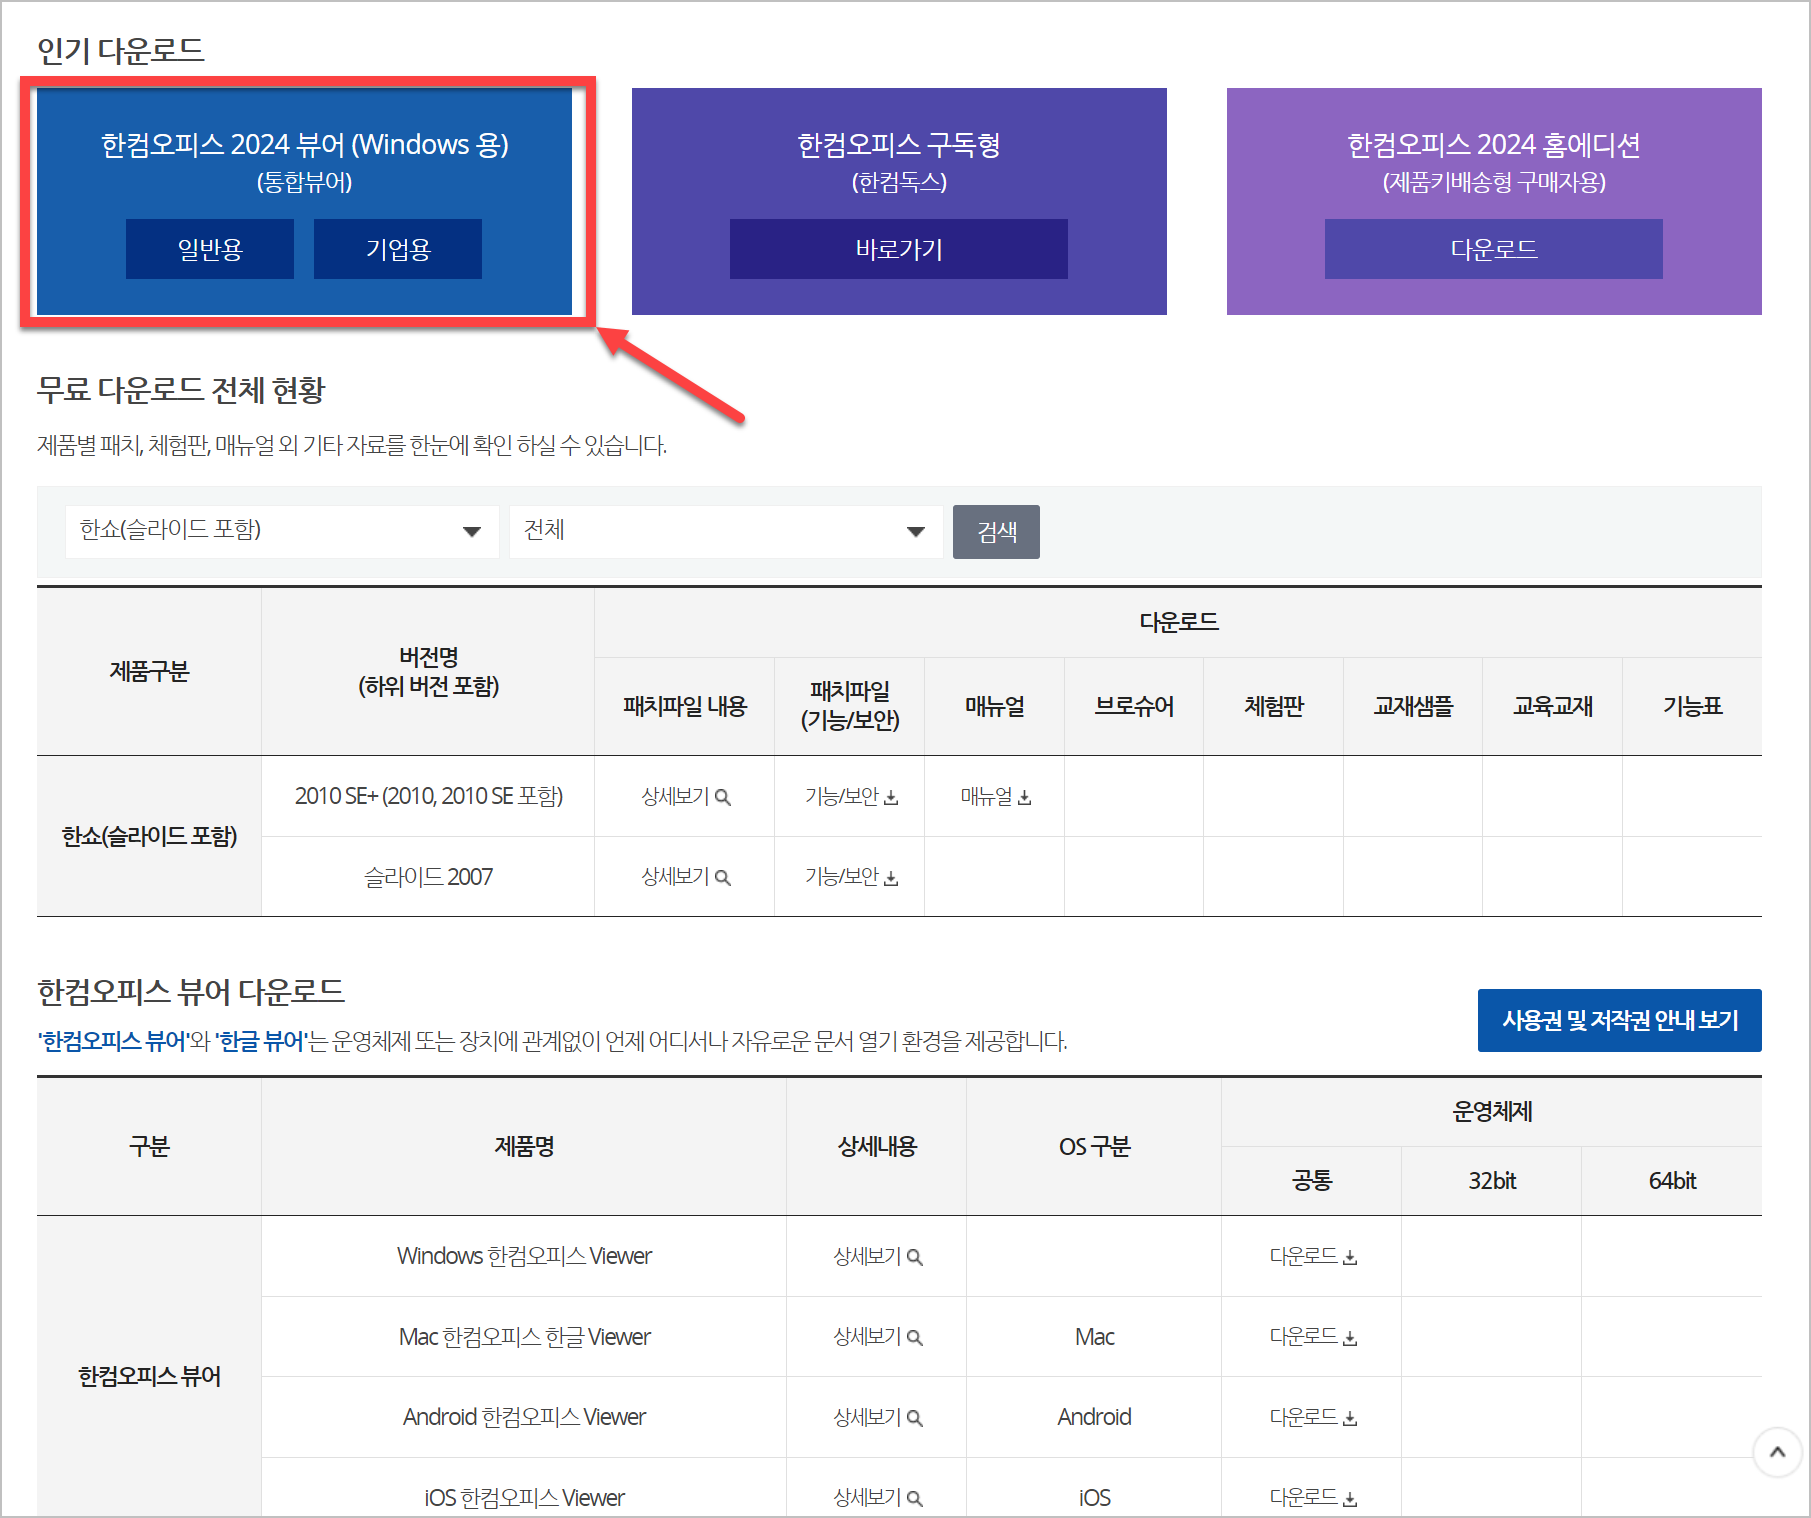This screenshot has height=1518, width=1811.
Task: Open 상세보기 for Android 한컴오피스 Viewer
Action: click(878, 1417)
